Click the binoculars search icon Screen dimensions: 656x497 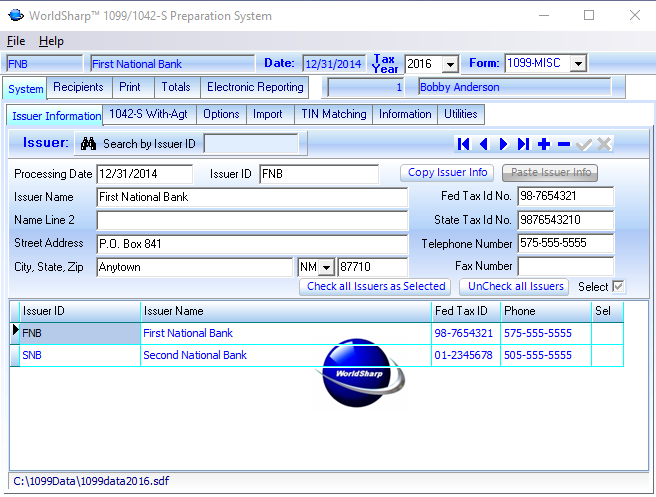click(x=88, y=144)
